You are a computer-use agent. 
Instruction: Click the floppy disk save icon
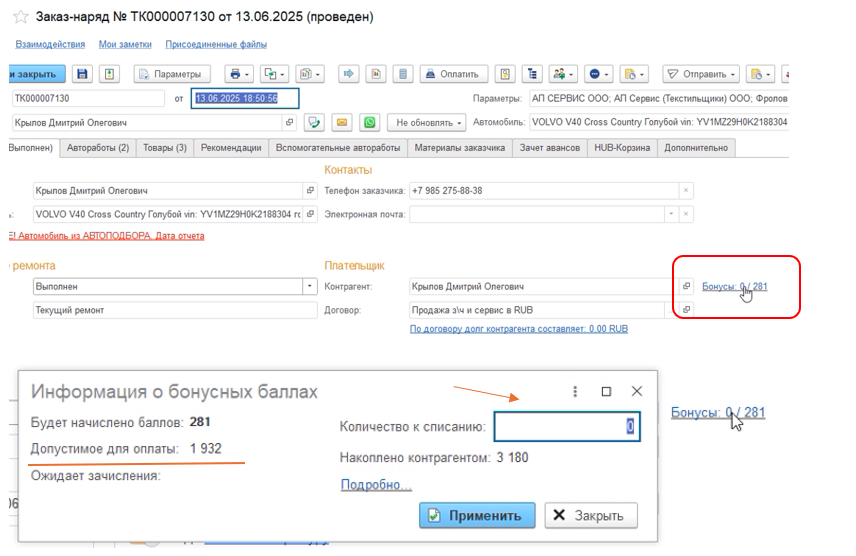[82, 74]
